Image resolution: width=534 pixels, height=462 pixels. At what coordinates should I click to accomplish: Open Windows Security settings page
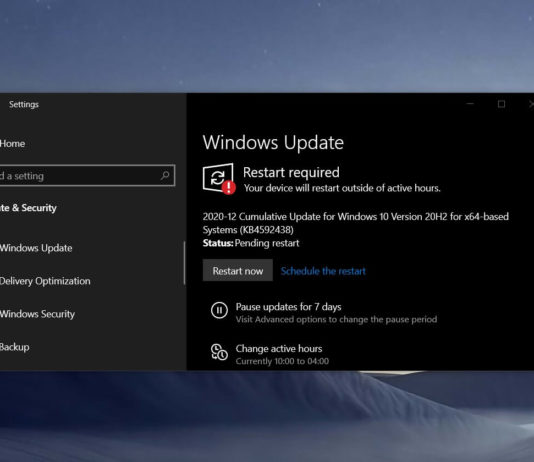pos(37,314)
